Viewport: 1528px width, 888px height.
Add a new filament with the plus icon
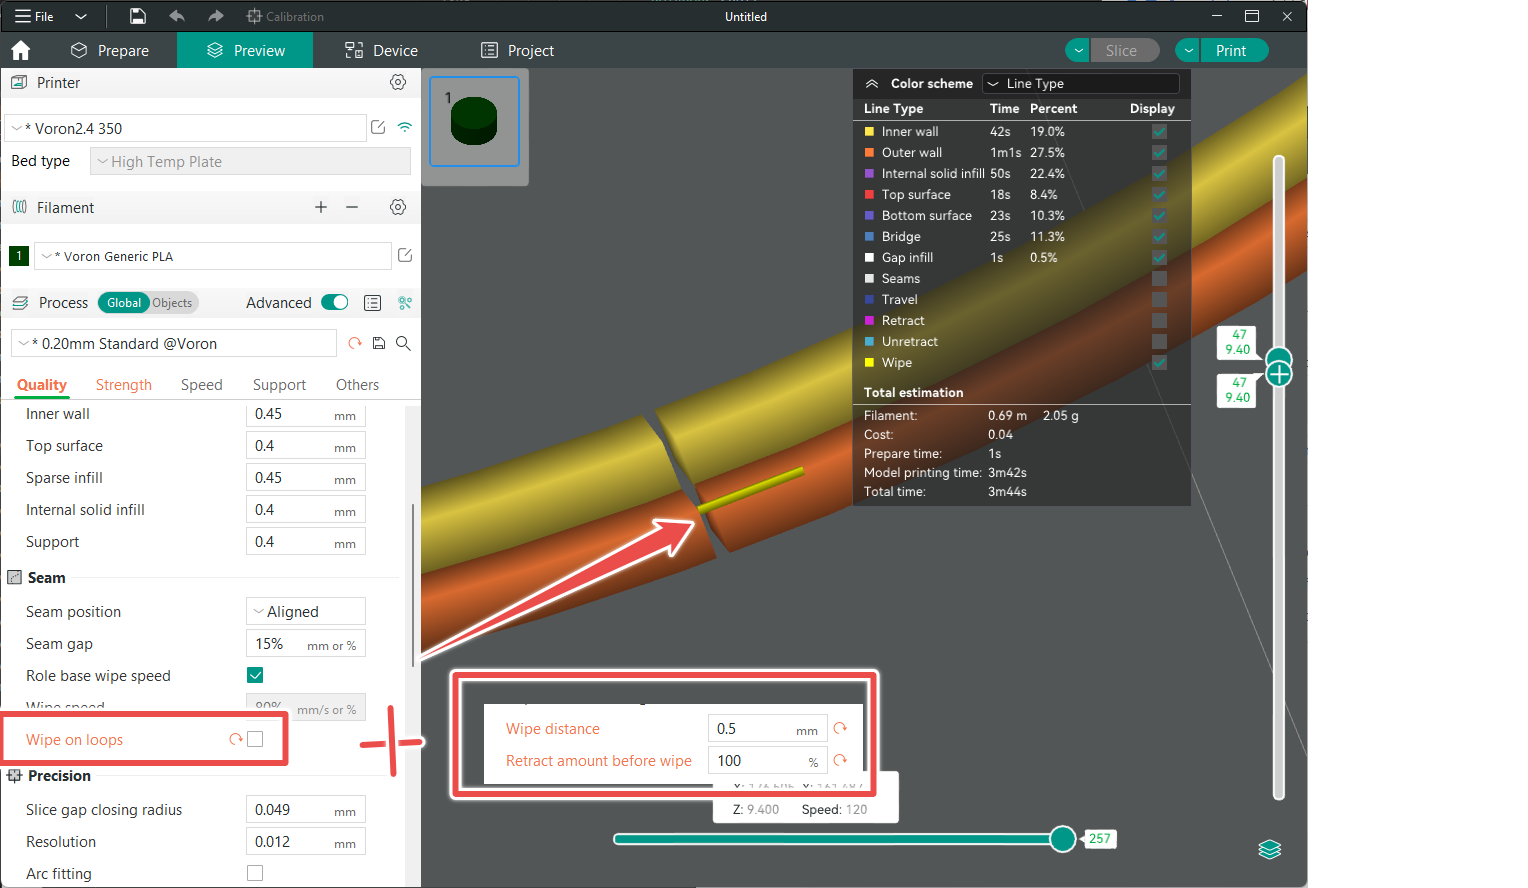click(x=320, y=207)
